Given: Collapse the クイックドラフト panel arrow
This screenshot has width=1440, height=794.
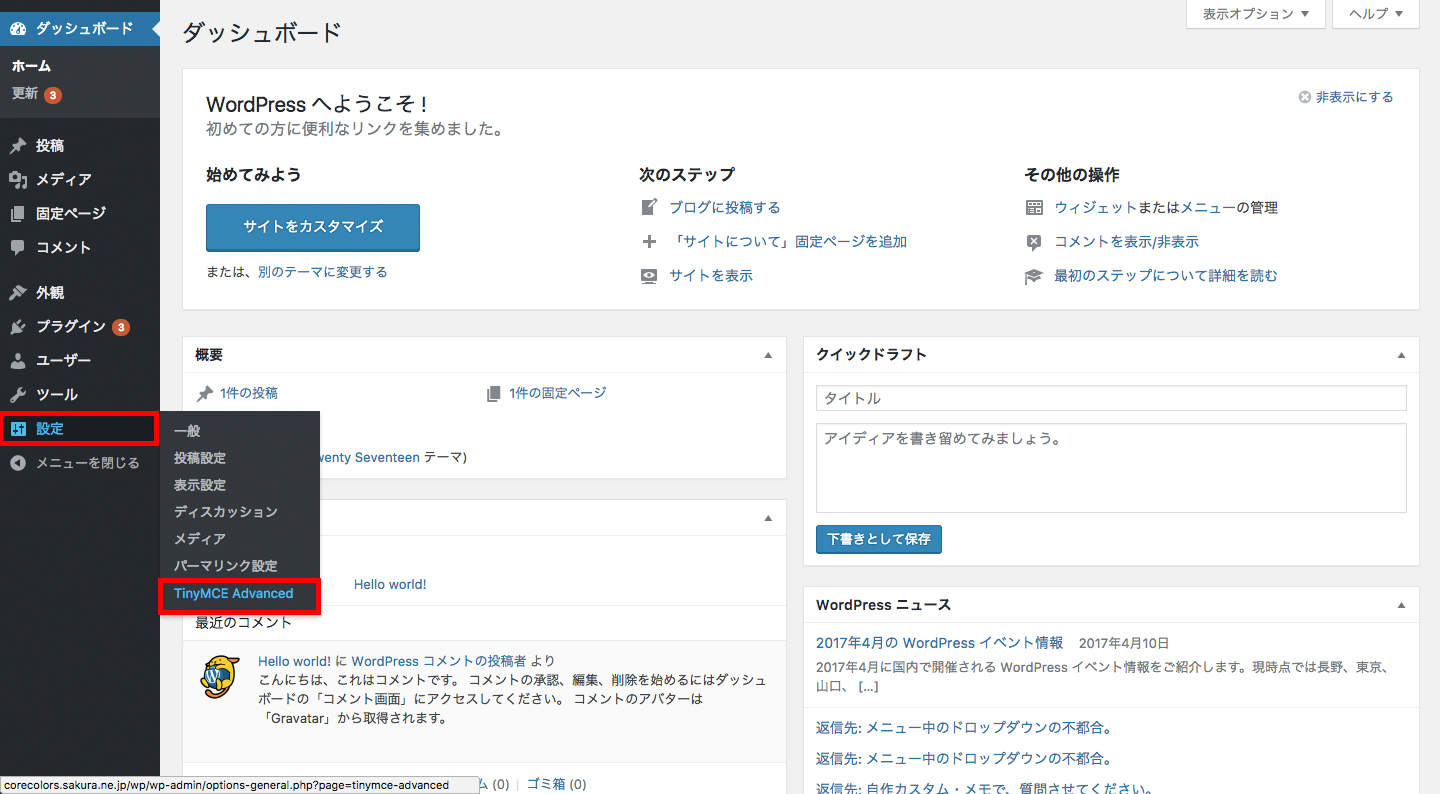Looking at the screenshot, I should (1401, 355).
